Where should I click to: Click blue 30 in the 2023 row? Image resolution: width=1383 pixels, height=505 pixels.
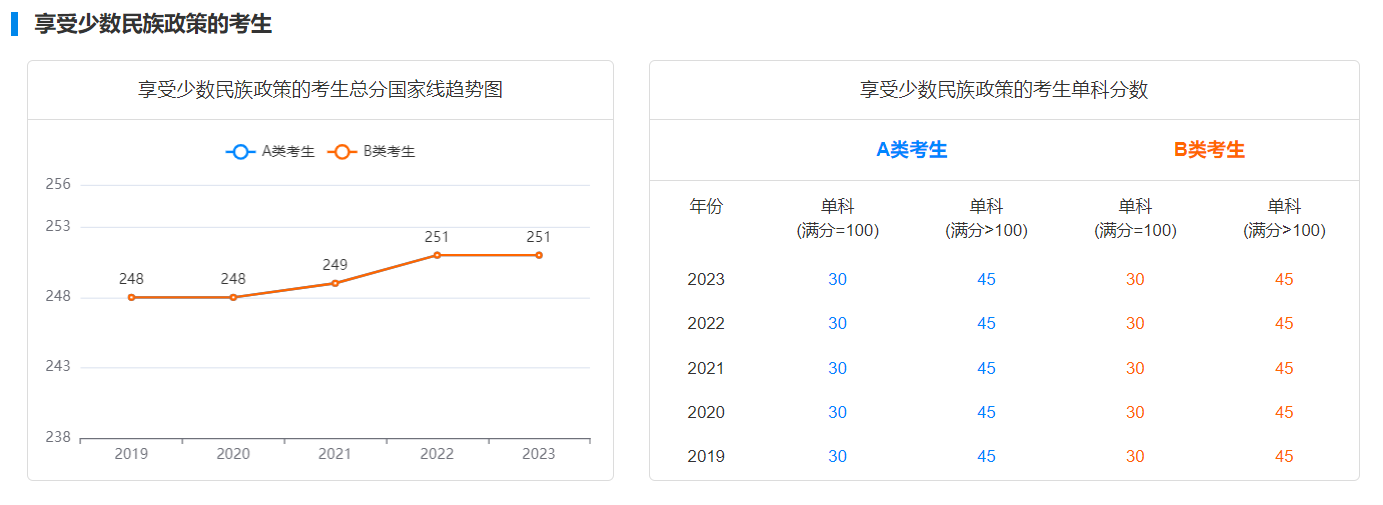[838, 280]
